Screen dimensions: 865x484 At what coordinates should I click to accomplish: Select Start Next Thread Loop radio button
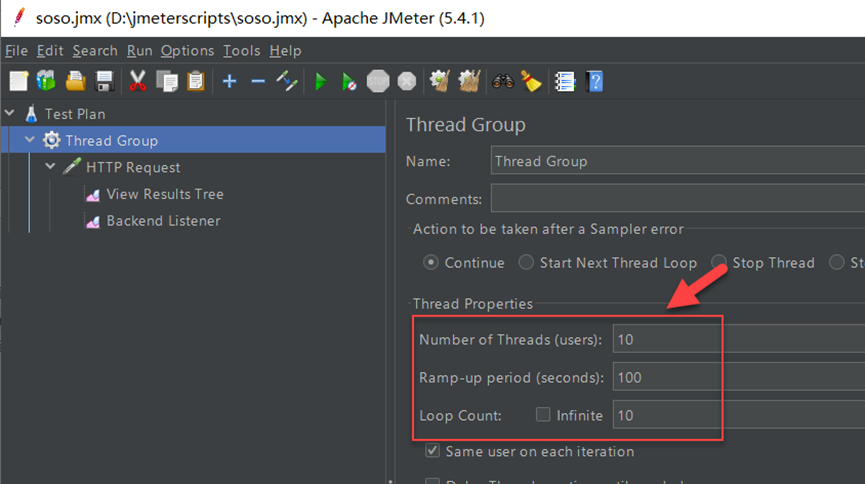point(526,262)
